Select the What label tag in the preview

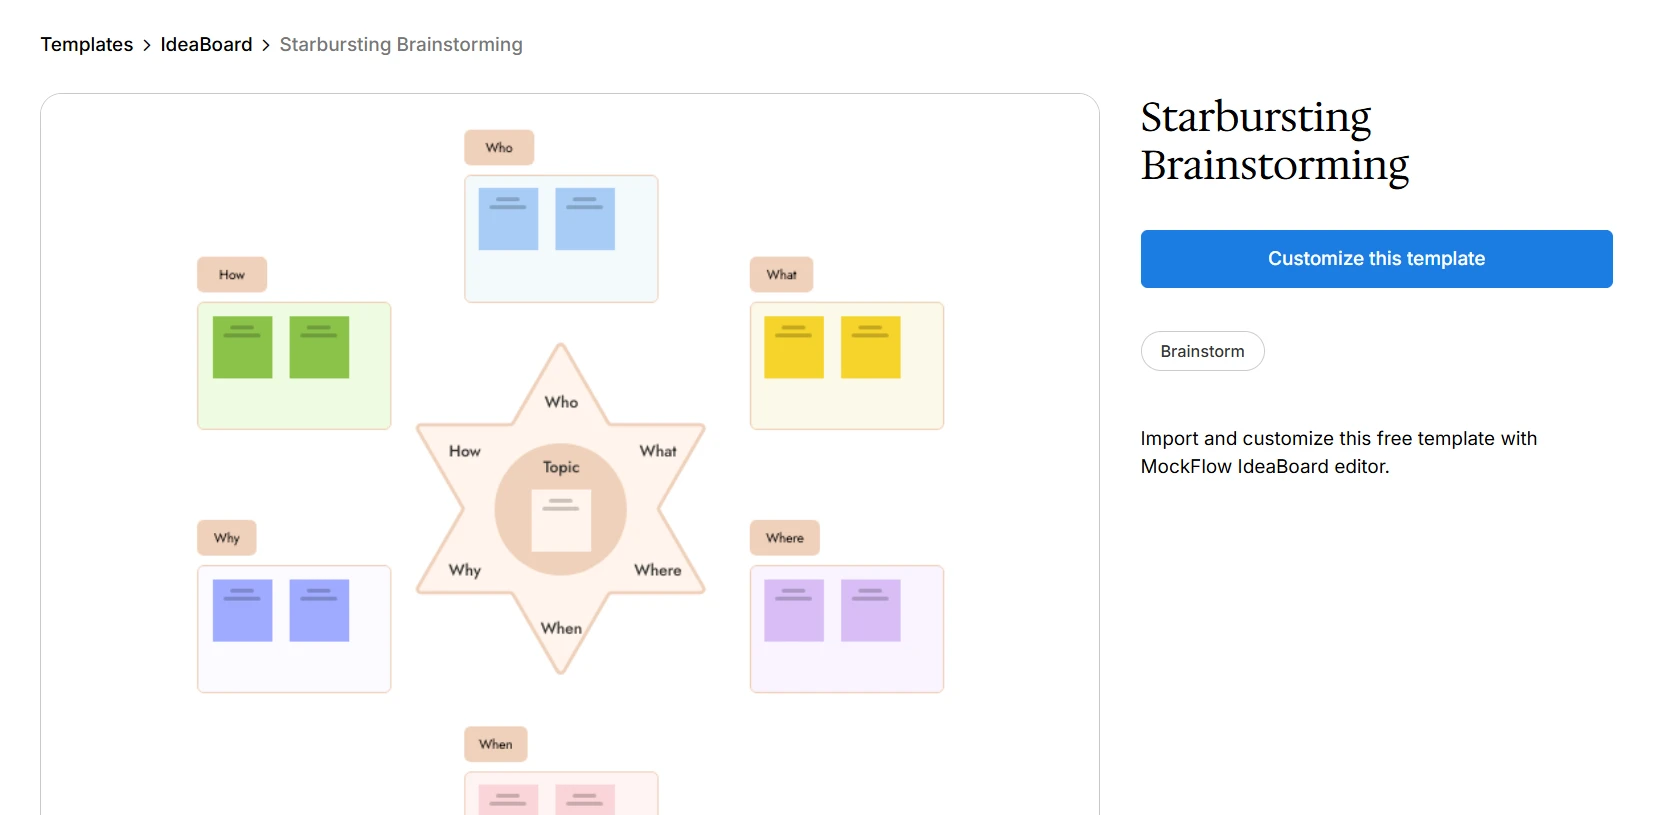[x=782, y=274]
